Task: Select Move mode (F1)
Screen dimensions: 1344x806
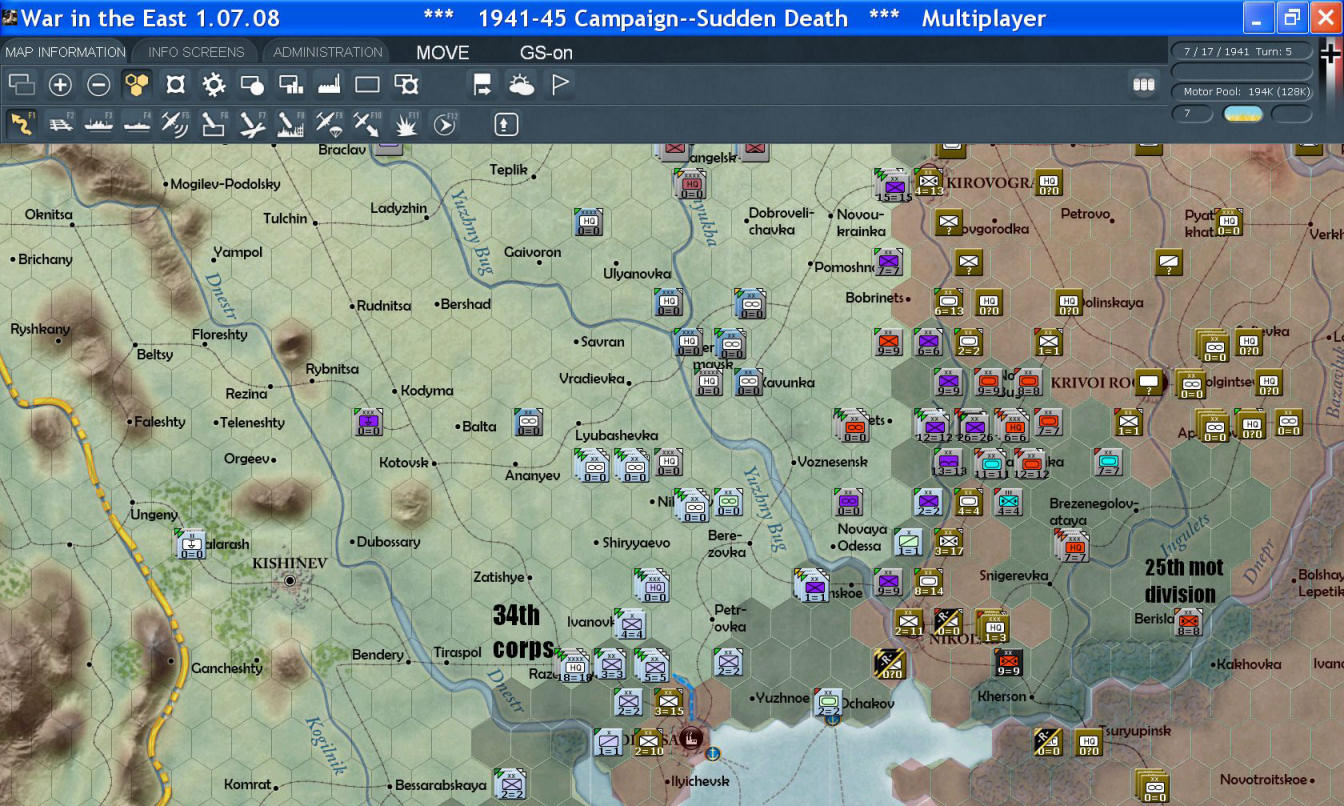Action: [x=22, y=123]
